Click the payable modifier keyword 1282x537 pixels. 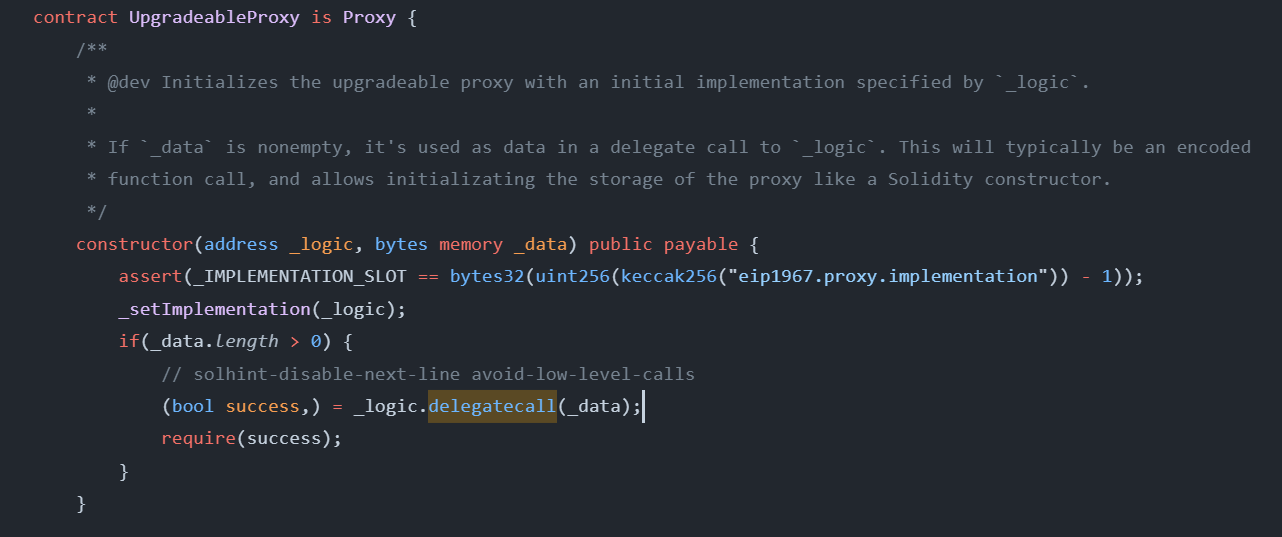pyautogui.click(x=701, y=245)
